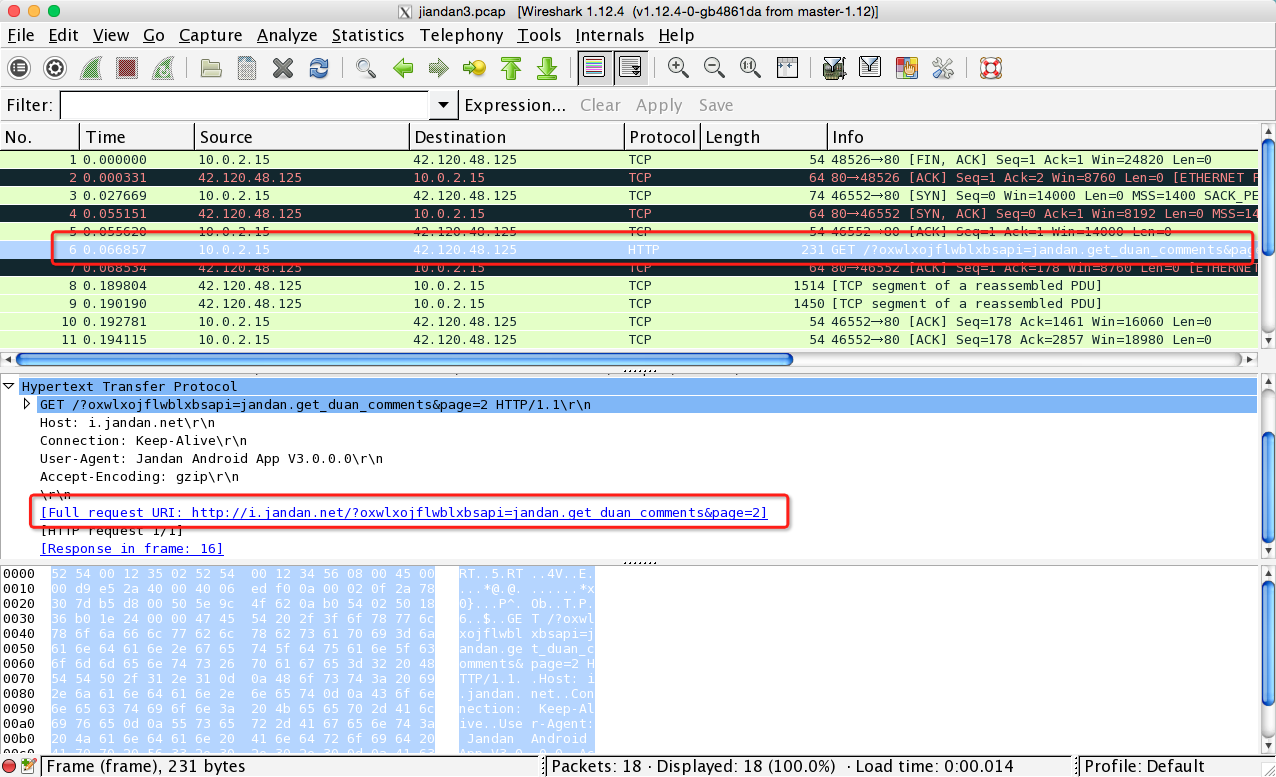The image size is (1276, 777).
Task: Select the User-Agent header line
Action: point(211,459)
